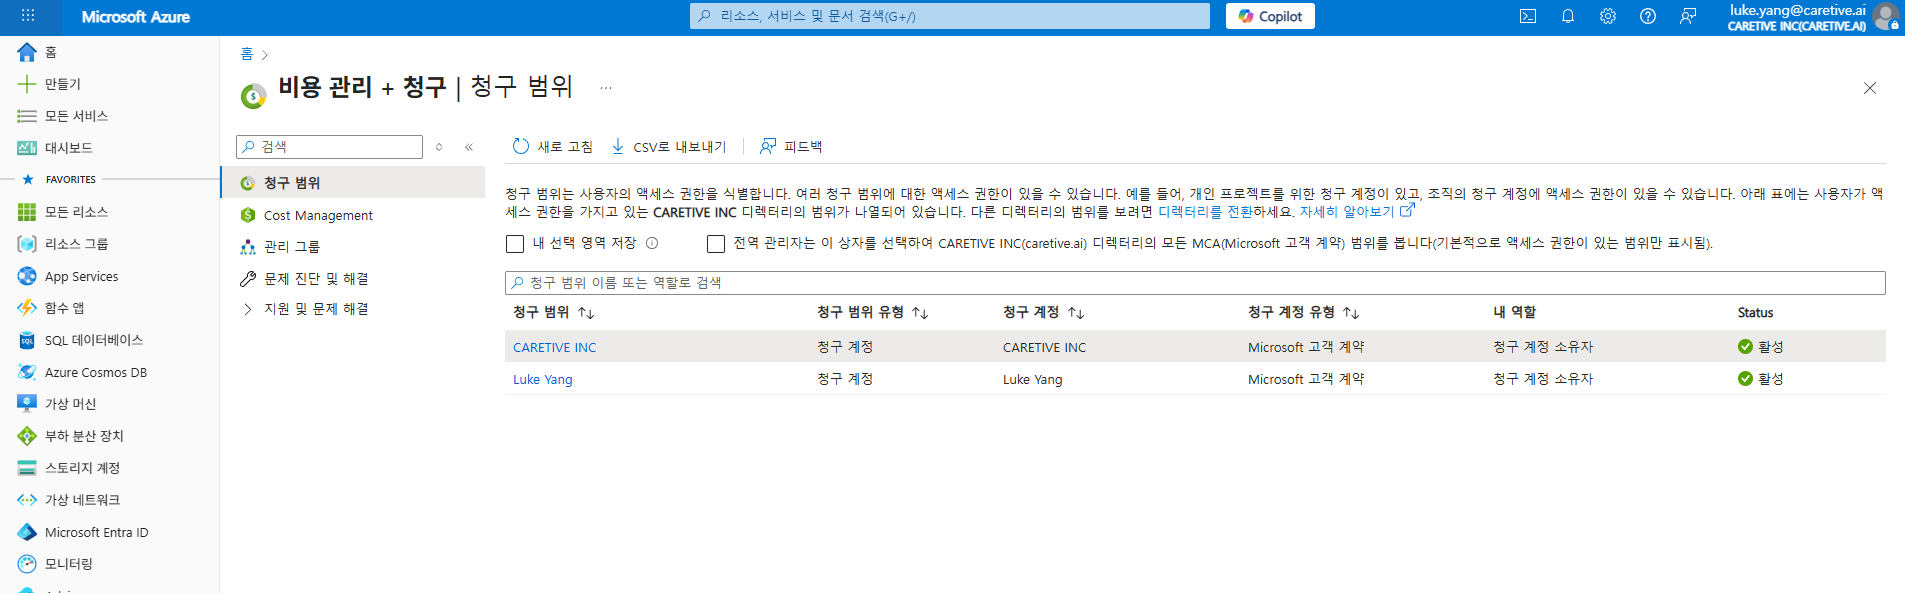Click info icon beside save selection
Image resolution: width=1905 pixels, height=593 pixels.
(652, 243)
